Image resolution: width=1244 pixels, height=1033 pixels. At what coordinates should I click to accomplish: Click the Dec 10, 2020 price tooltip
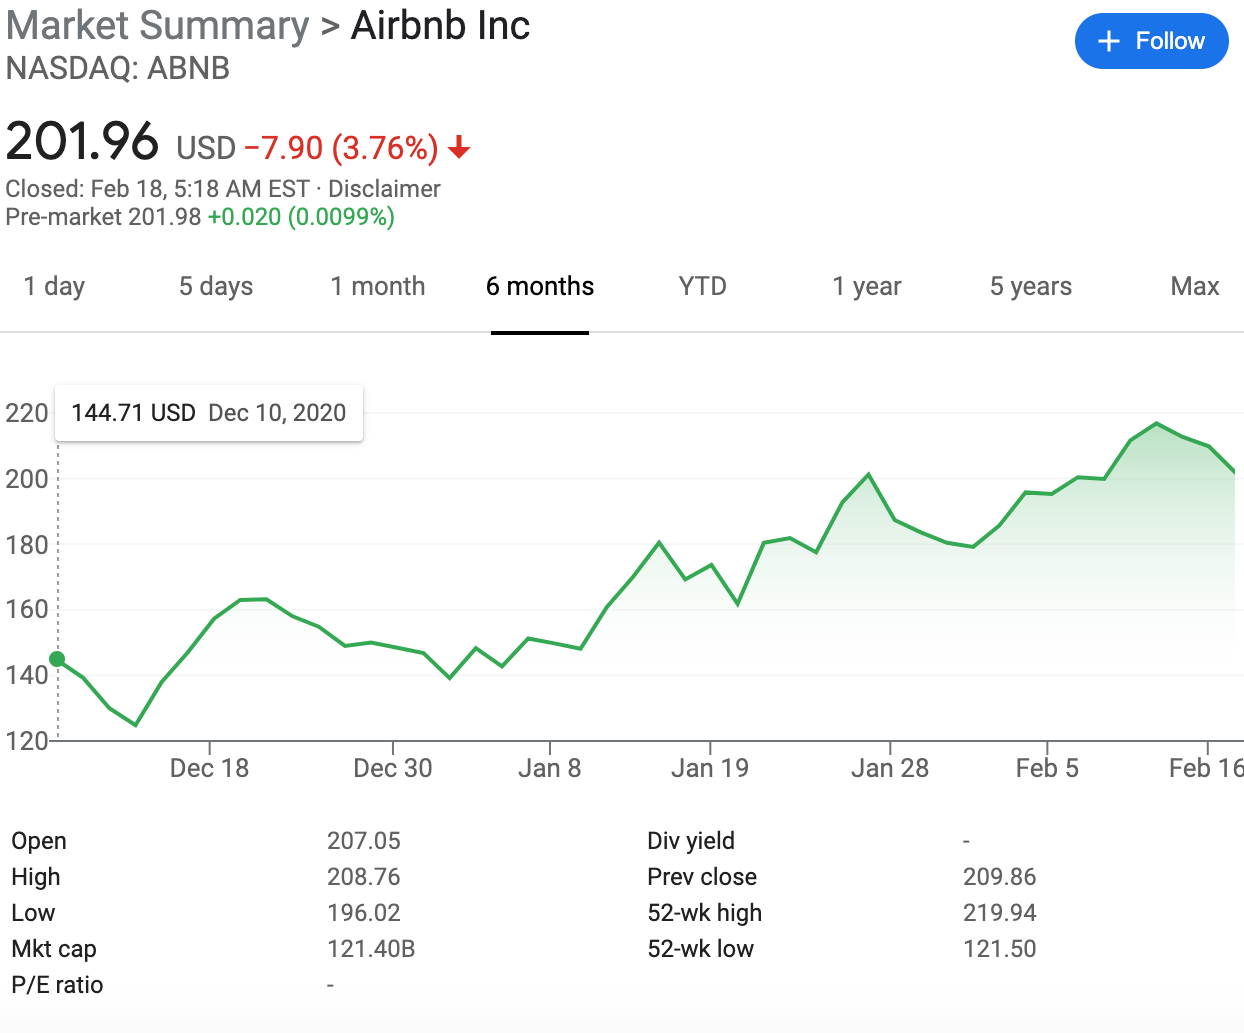(209, 413)
